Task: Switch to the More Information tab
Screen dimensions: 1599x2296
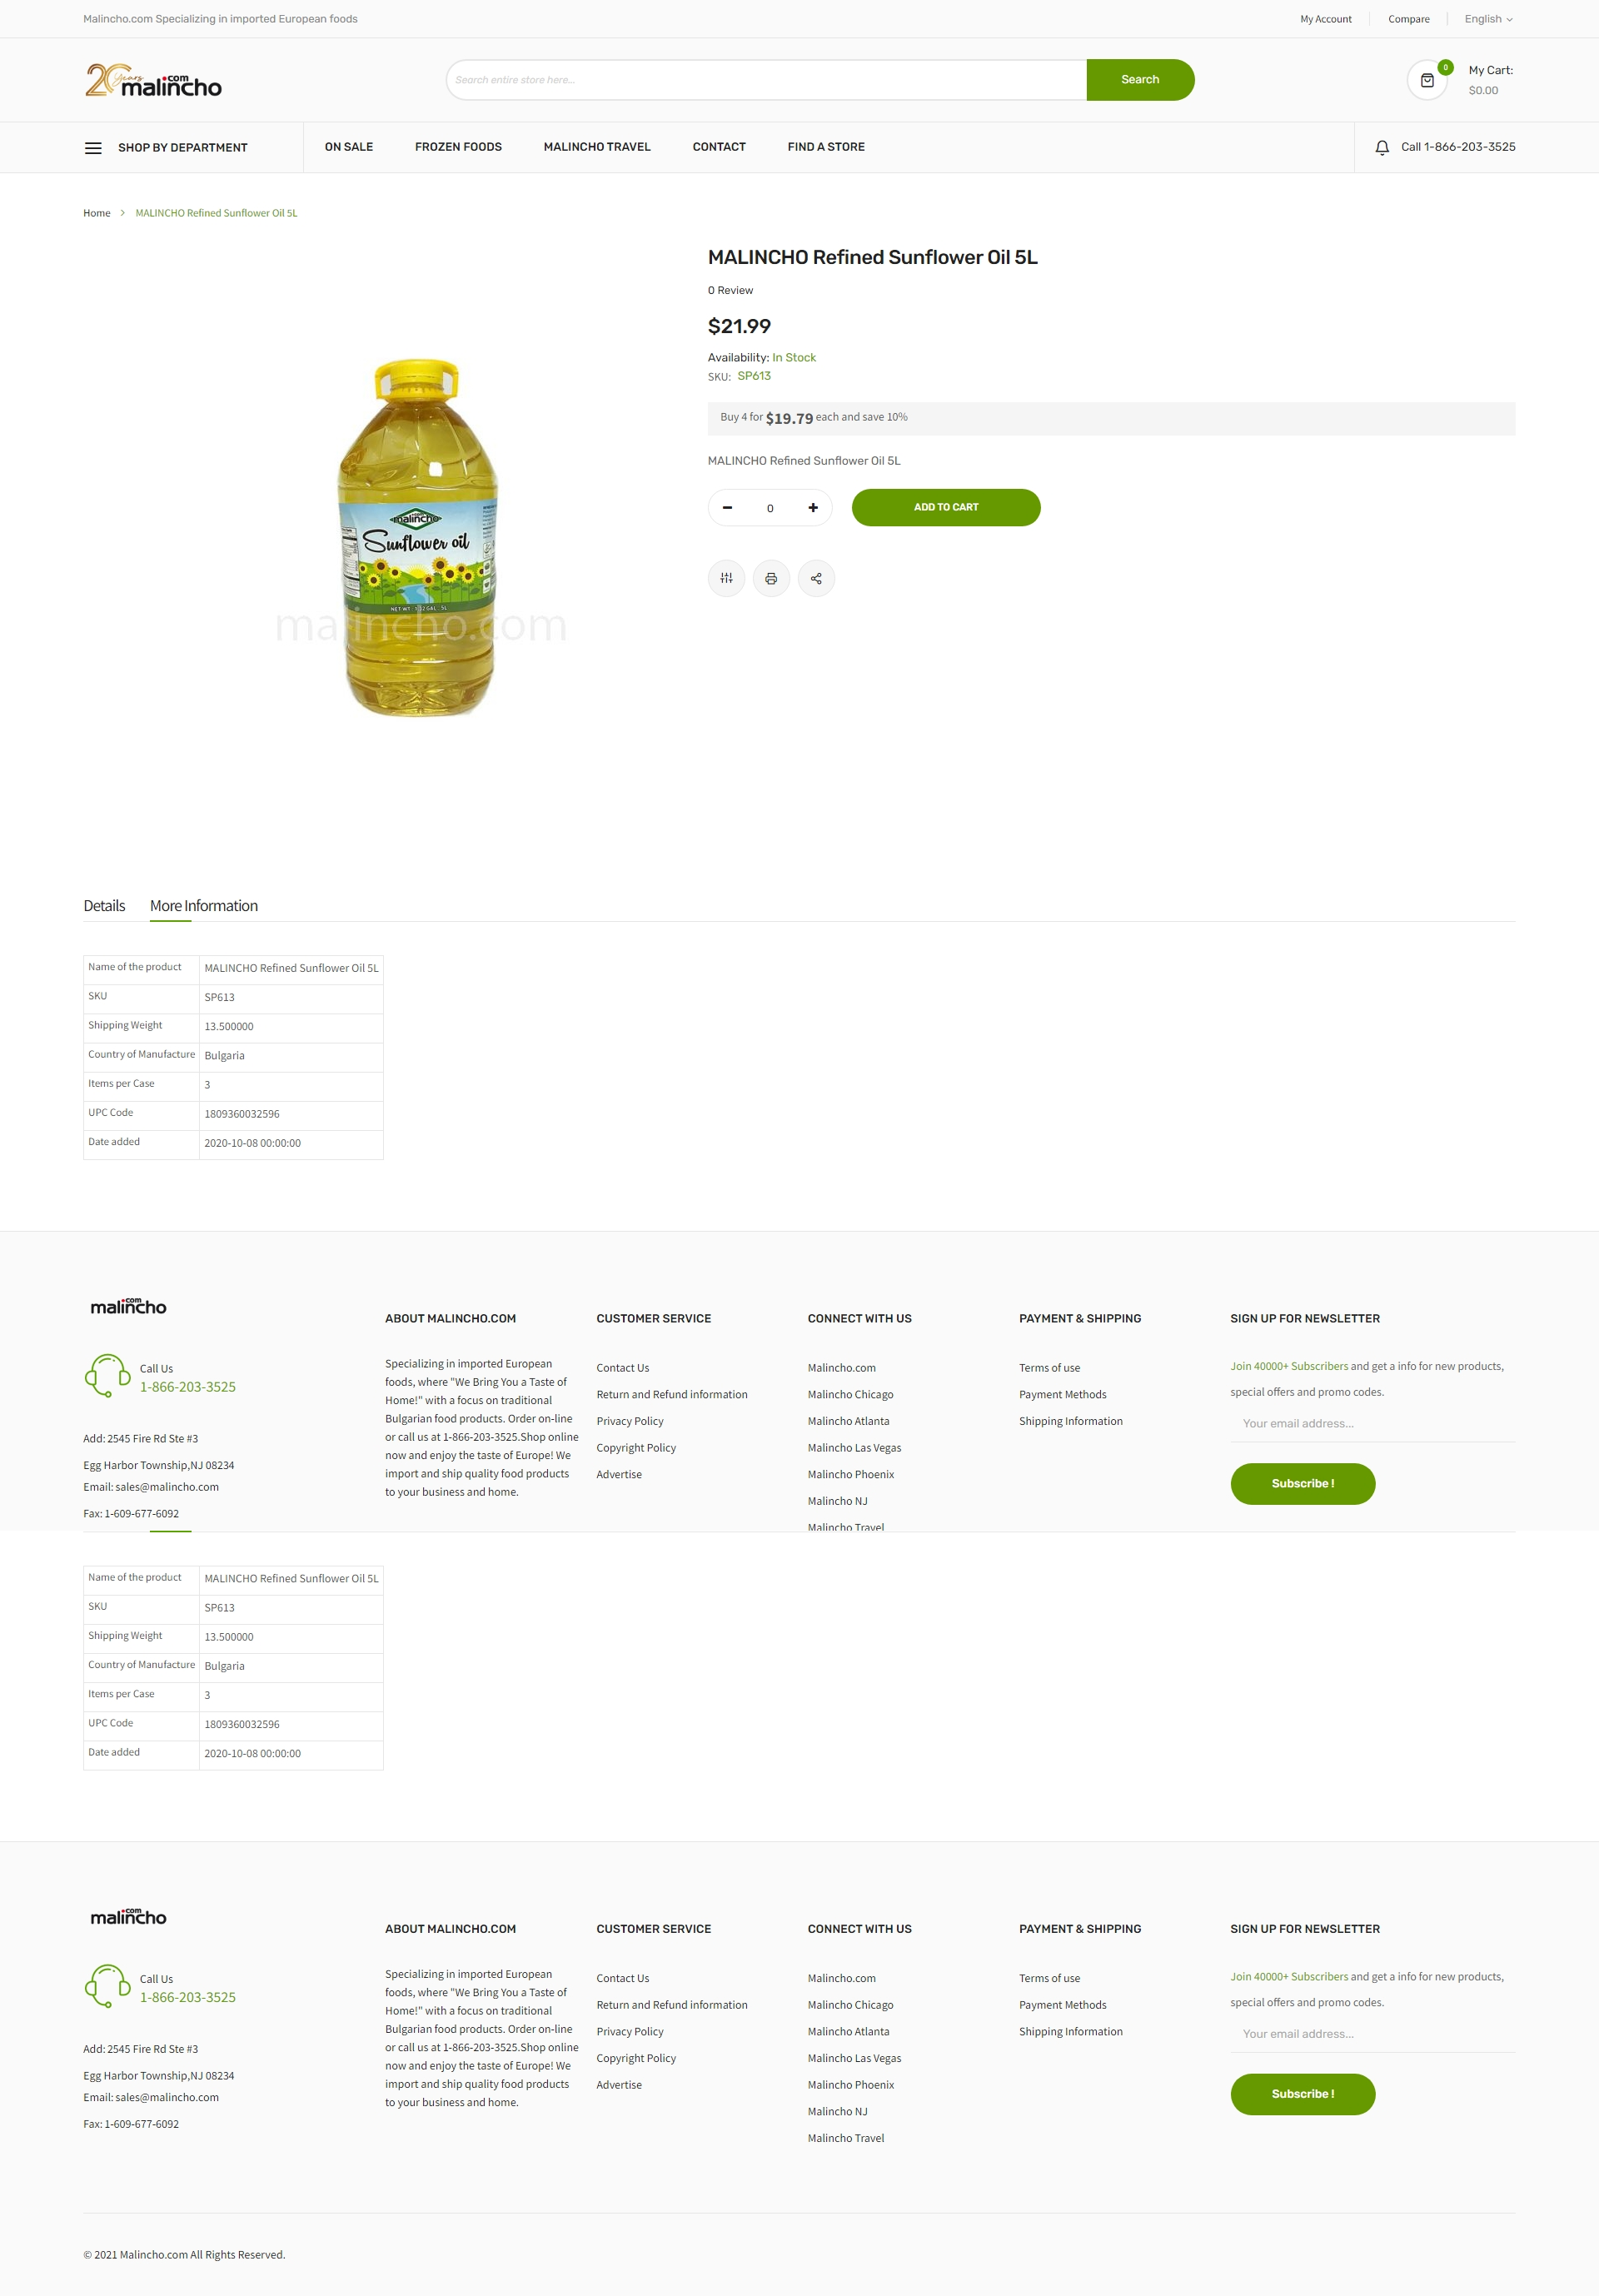Action: click(x=204, y=906)
